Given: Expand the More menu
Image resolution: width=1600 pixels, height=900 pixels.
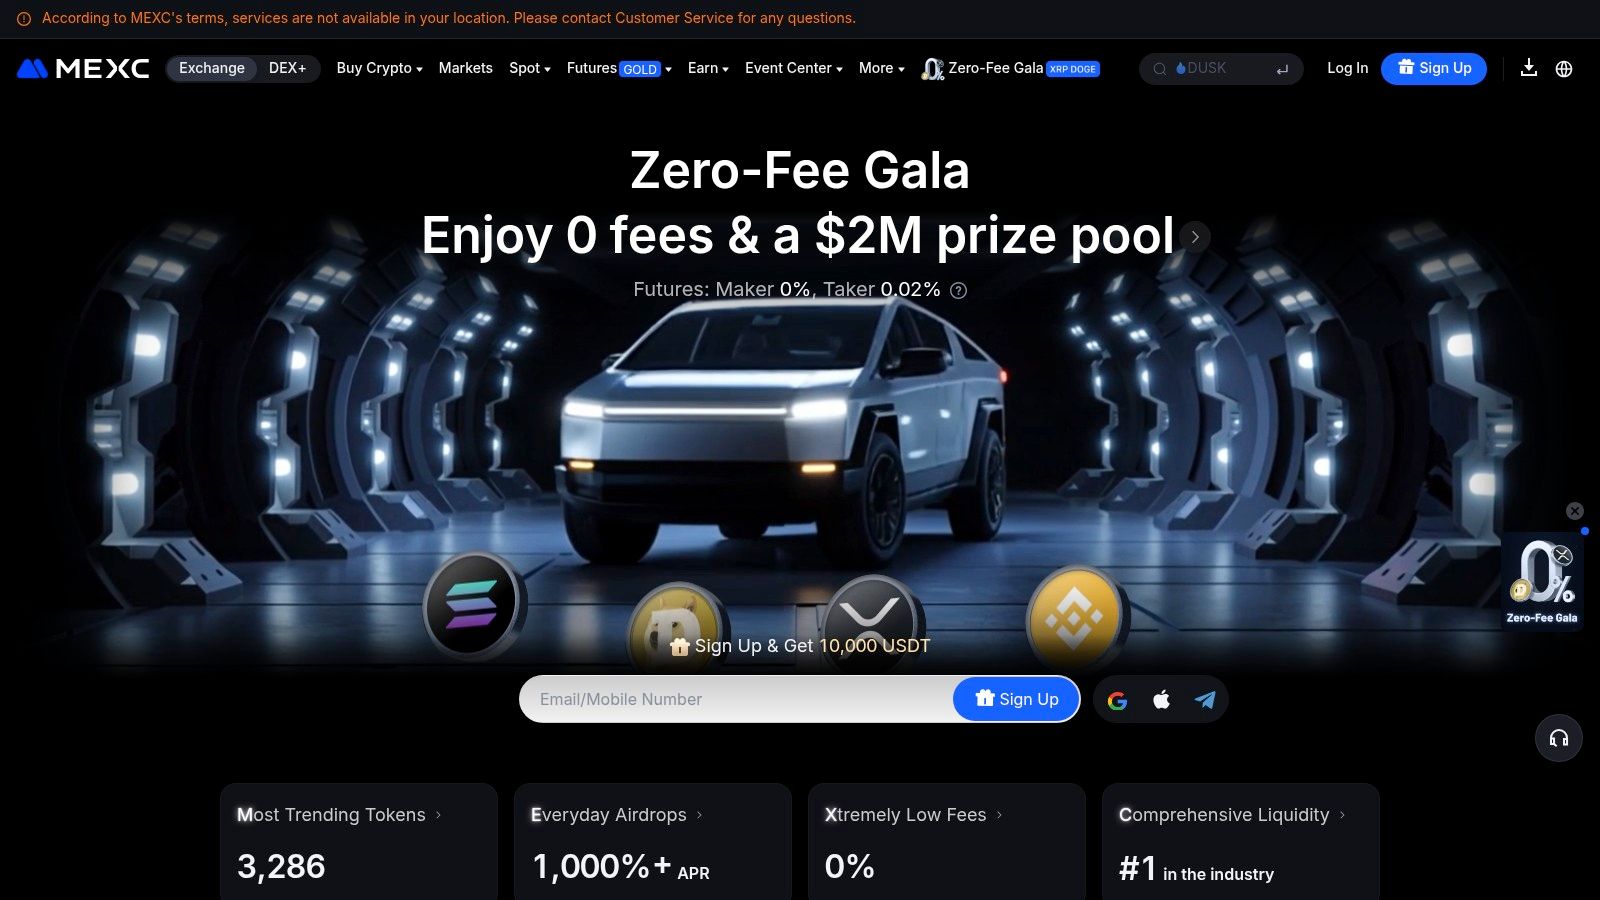Looking at the screenshot, I should pyautogui.click(x=881, y=68).
